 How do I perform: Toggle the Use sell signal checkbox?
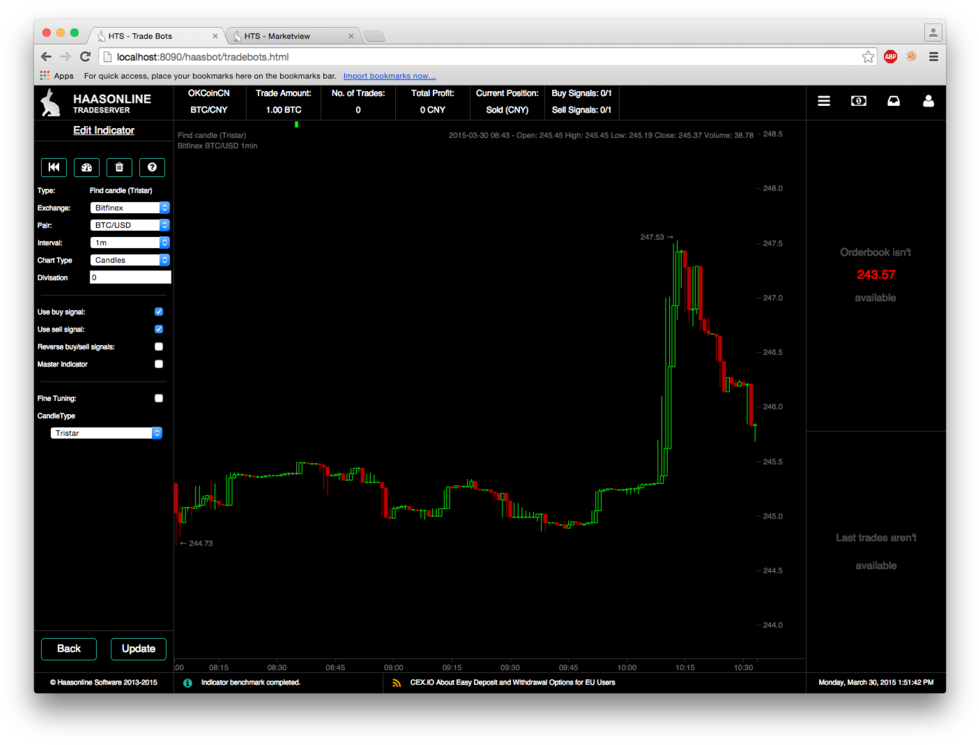[159, 329]
